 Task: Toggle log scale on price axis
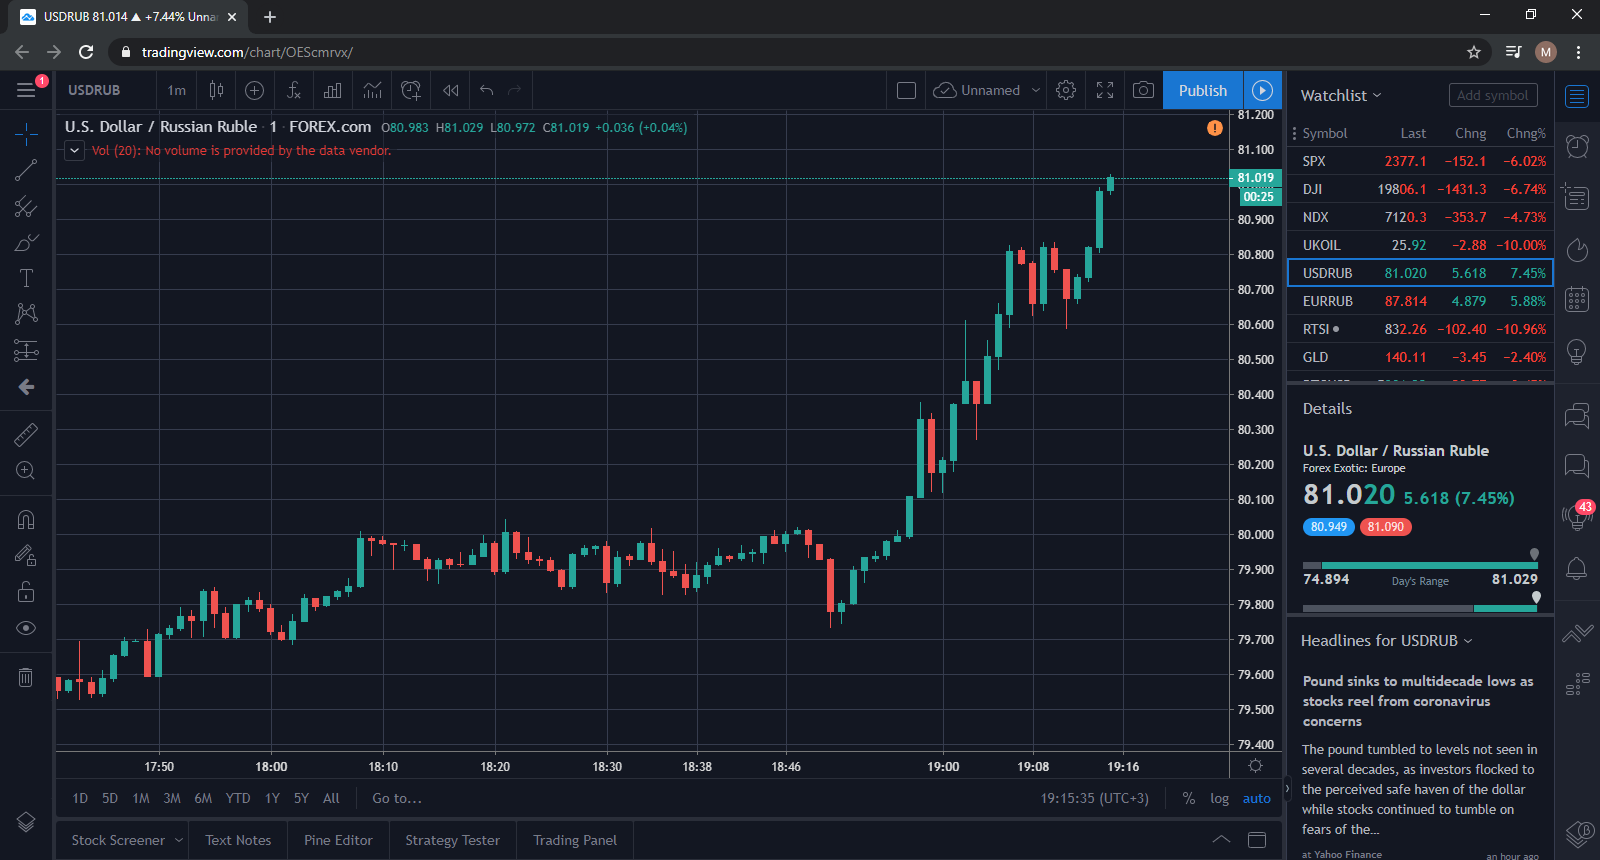pyautogui.click(x=1219, y=798)
